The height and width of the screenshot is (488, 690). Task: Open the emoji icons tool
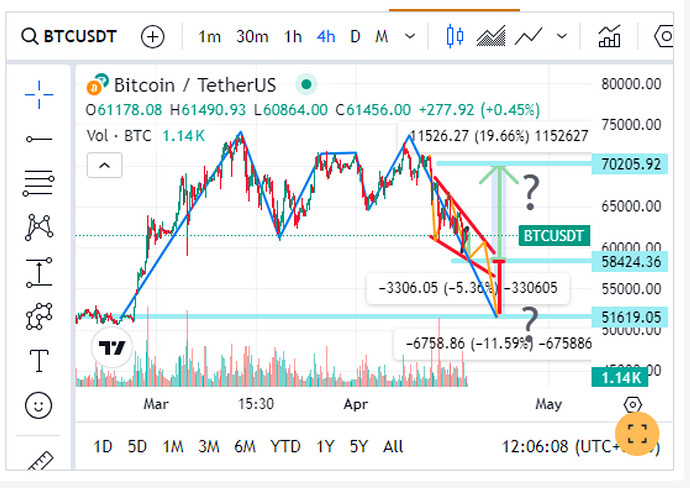point(39,405)
